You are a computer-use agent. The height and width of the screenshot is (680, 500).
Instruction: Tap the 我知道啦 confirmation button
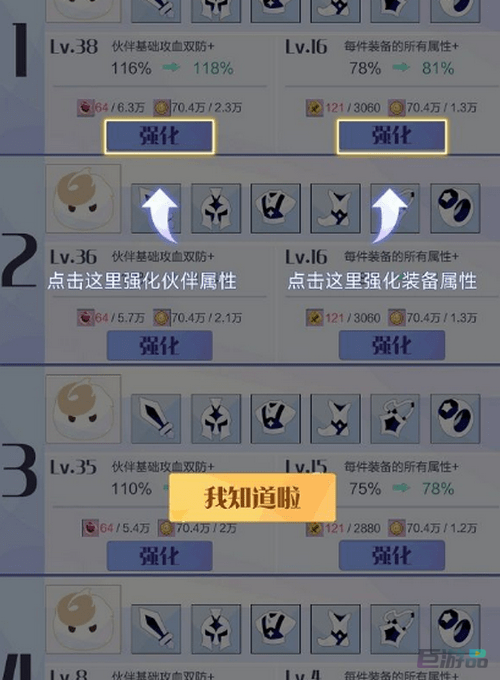[252, 497]
